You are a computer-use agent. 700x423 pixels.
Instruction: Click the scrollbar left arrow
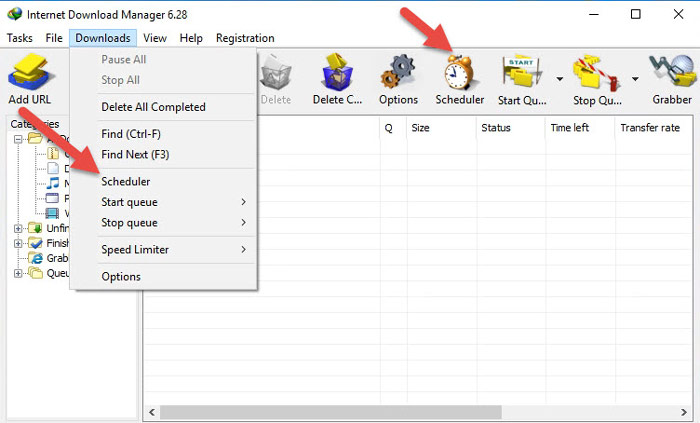pyautogui.click(x=152, y=412)
